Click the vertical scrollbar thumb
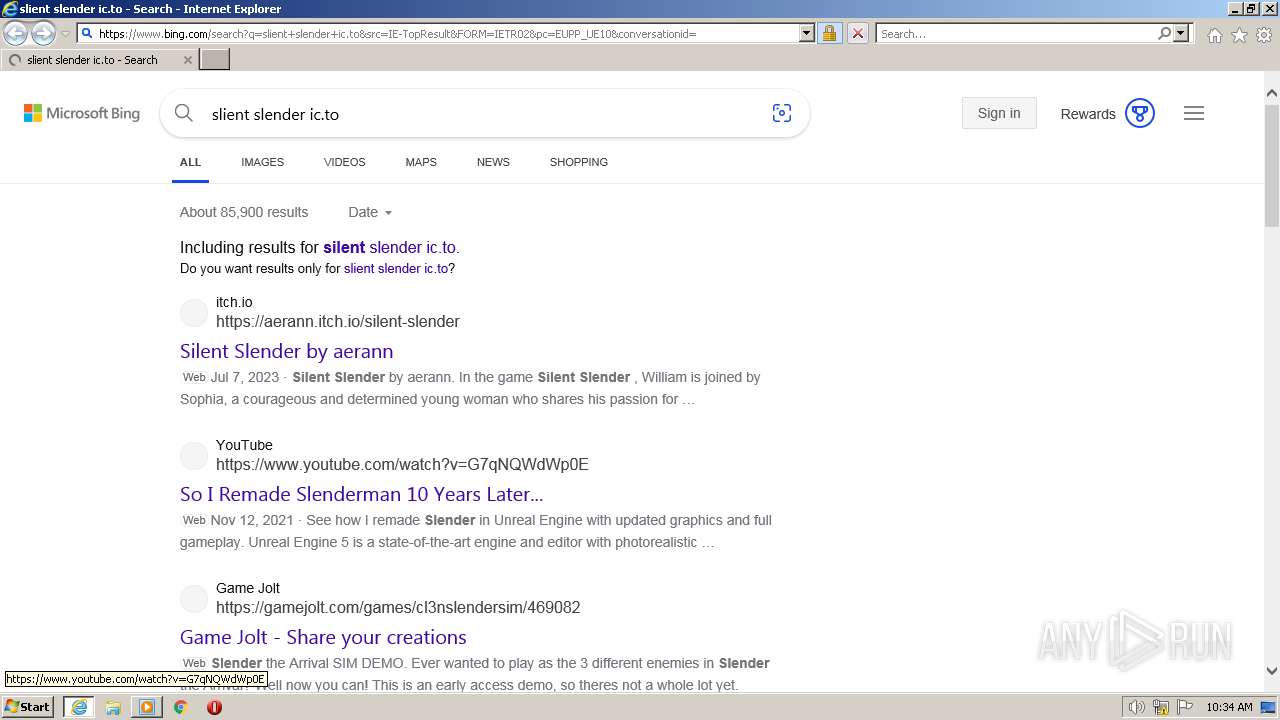This screenshot has width=1280, height=720. click(1272, 165)
